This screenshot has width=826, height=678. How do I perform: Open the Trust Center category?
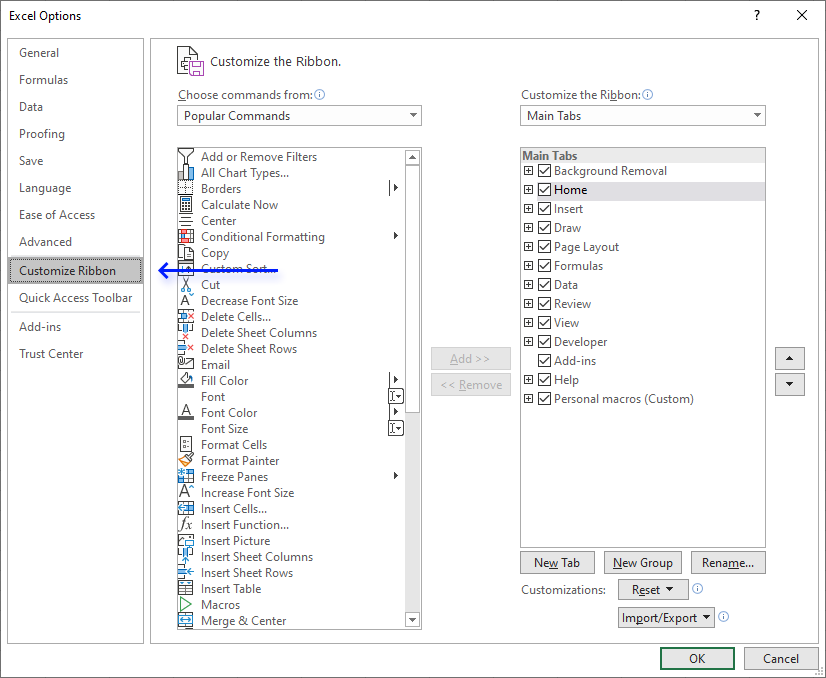[75, 353]
